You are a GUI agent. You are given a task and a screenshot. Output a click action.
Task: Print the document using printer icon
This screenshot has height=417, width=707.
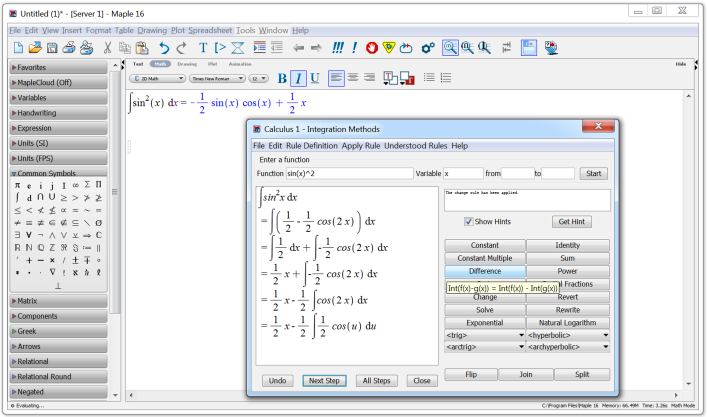(69, 47)
